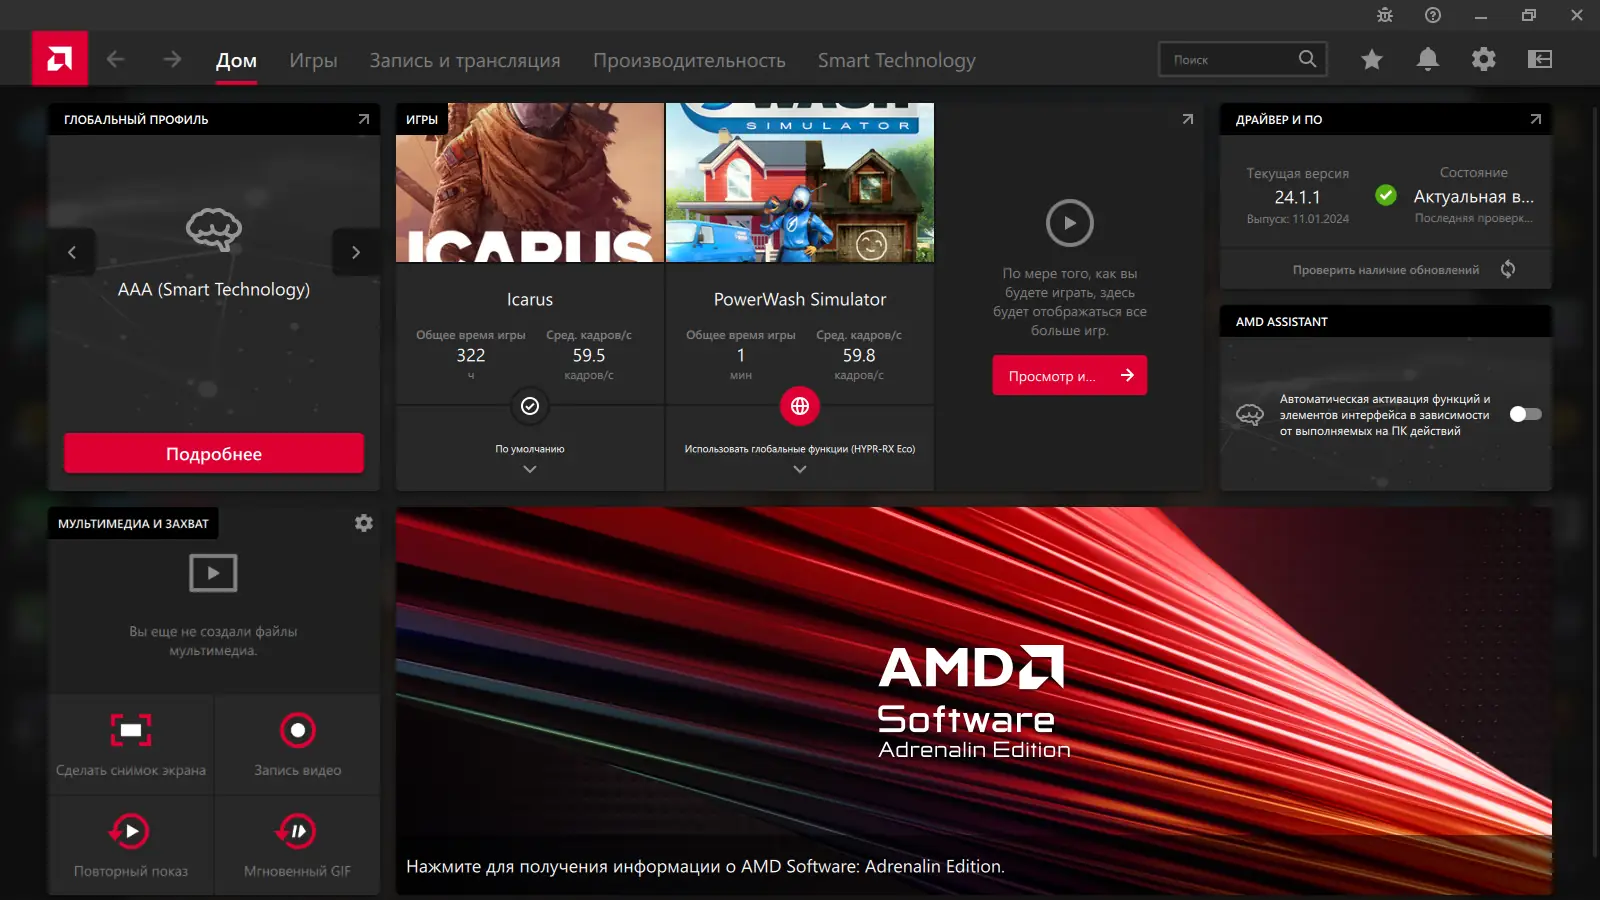Switch to the Производительность tab

click(689, 61)
